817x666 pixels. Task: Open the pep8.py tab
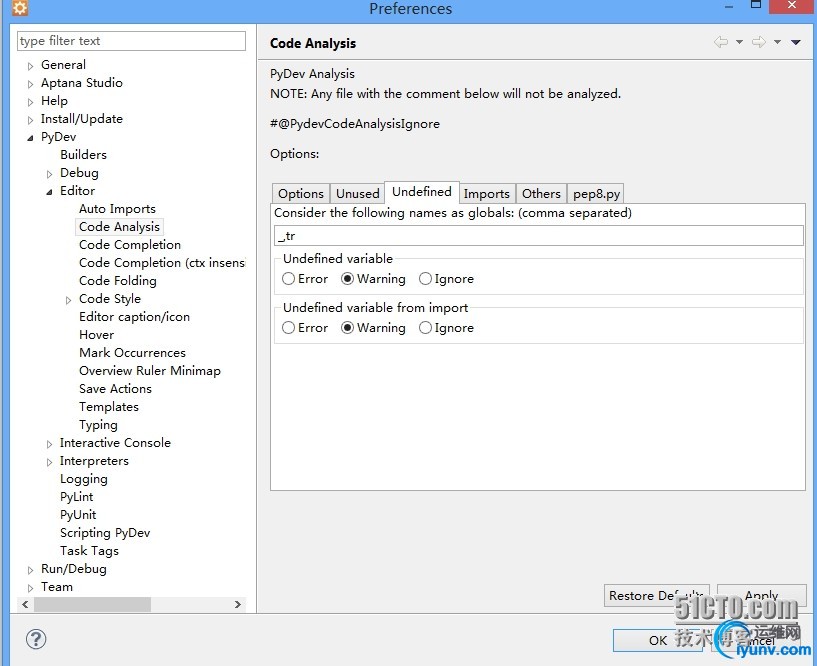coord(596,193)
